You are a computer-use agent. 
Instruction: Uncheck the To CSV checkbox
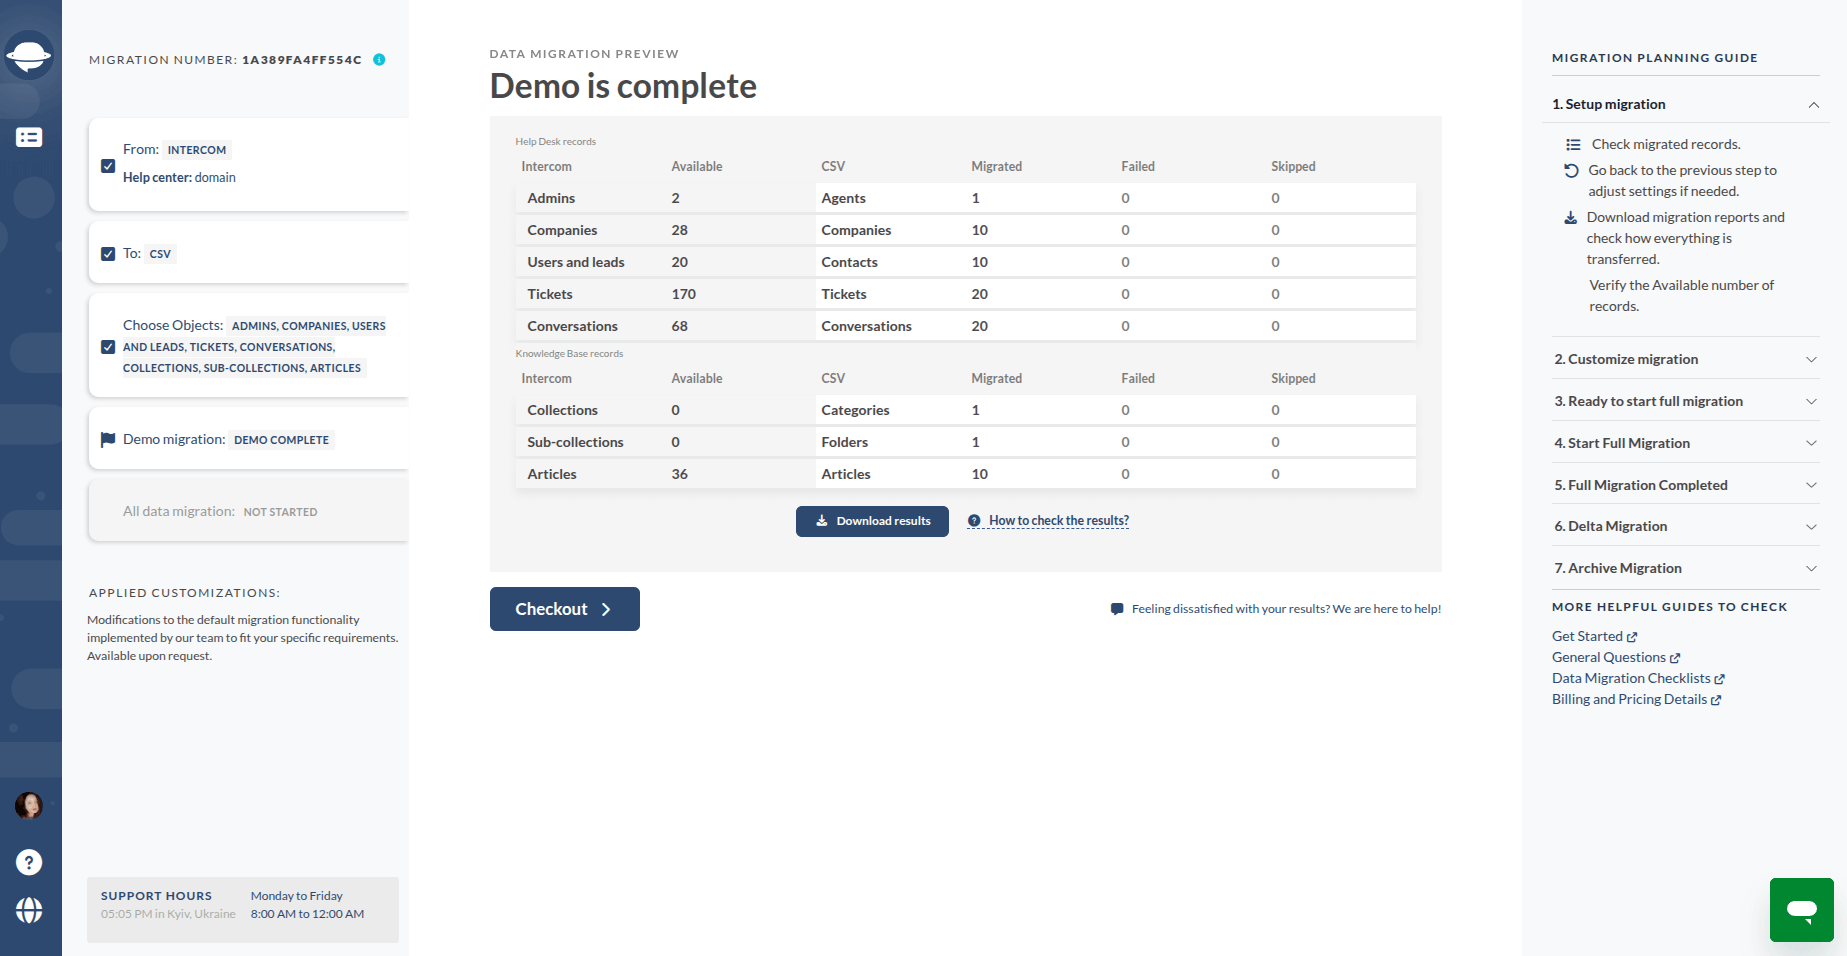tap(108, 253)
